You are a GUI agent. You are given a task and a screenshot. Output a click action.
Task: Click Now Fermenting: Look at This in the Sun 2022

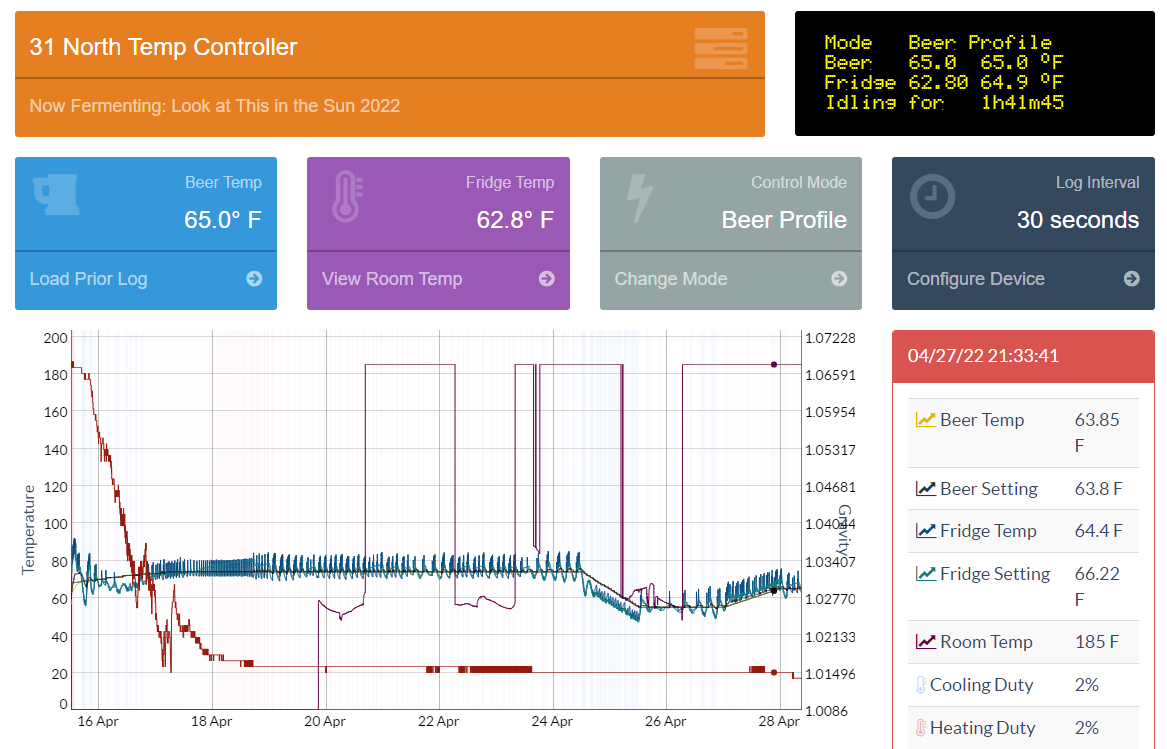pyautogui.click(x=214, y=106)
